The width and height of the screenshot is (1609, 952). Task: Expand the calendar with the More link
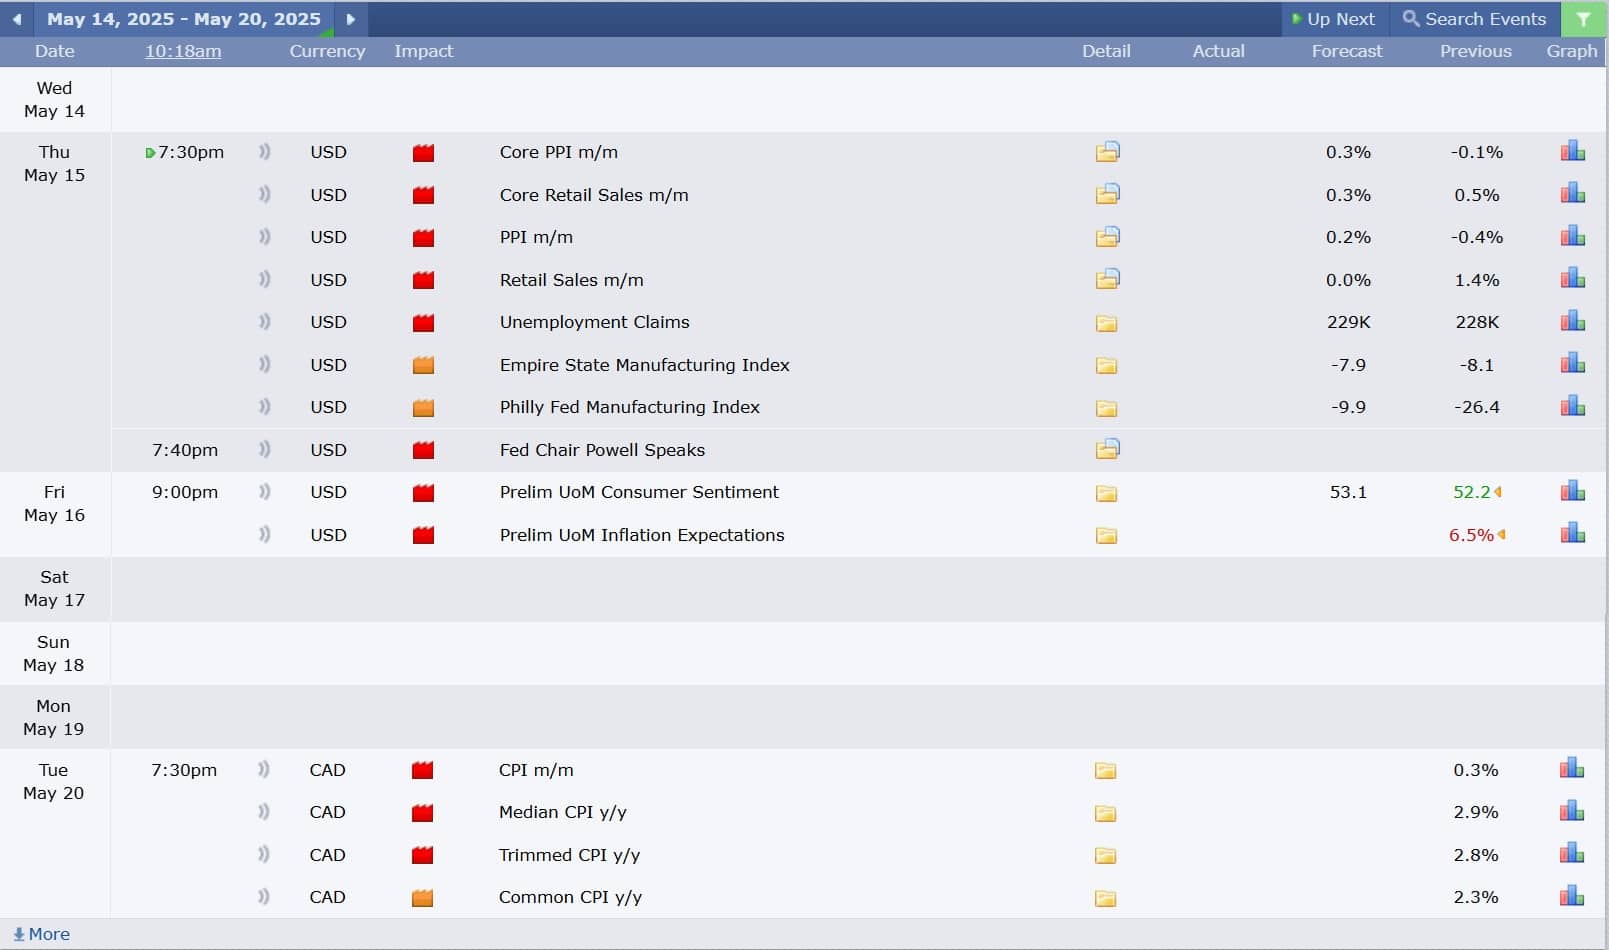click(x=41, y=934)
